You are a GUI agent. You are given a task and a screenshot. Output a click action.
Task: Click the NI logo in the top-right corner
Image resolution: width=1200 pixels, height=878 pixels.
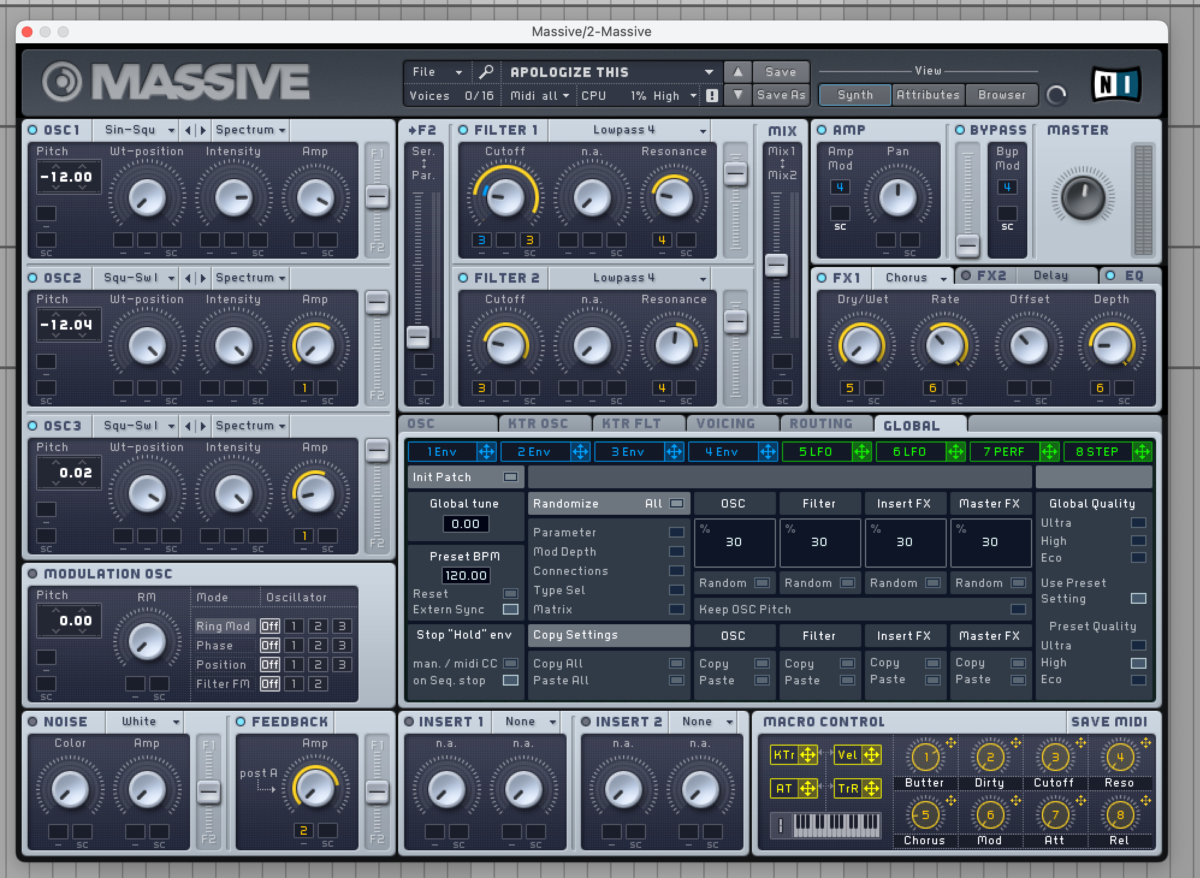(x=1117, y=85)
